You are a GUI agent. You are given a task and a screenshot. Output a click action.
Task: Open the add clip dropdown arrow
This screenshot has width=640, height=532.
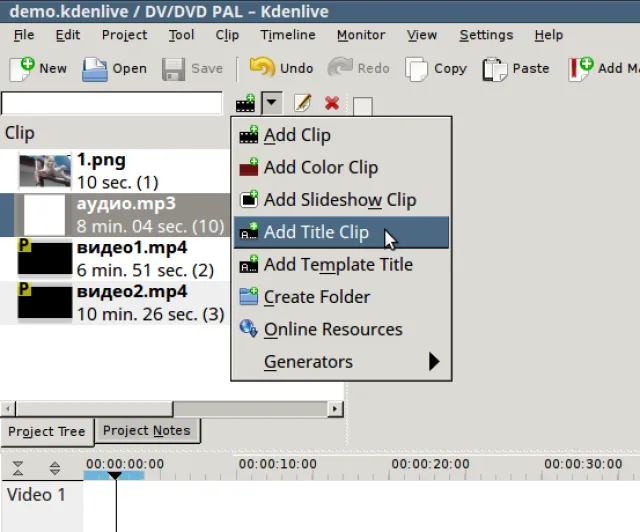tap(272, 103)
